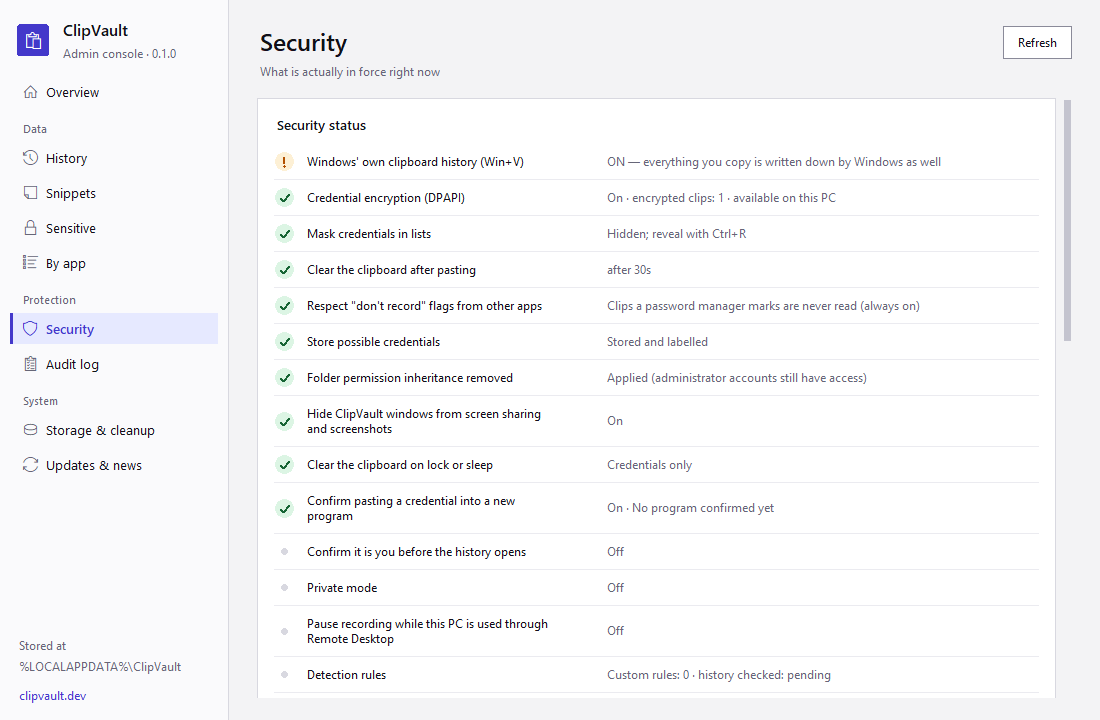Open the Audit log page
This screenshot has width=1100, height=720.
[114, 364]
